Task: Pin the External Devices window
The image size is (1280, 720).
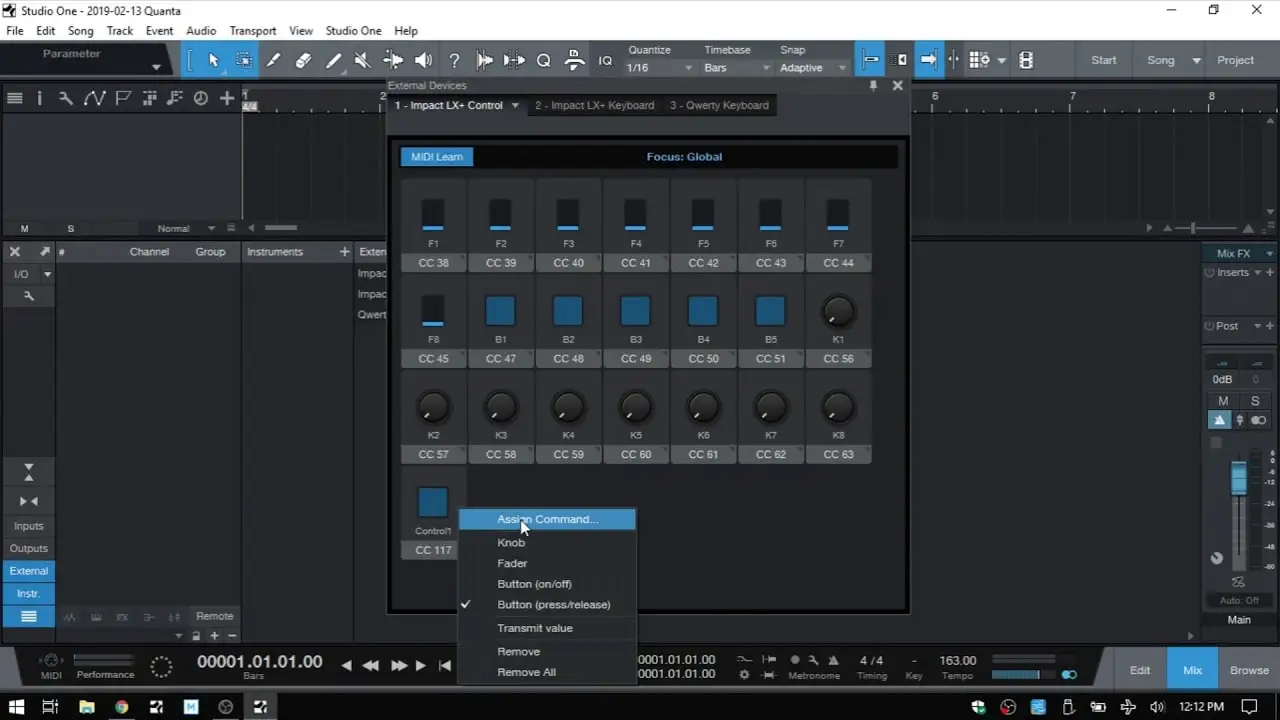Action: [873, 86]
